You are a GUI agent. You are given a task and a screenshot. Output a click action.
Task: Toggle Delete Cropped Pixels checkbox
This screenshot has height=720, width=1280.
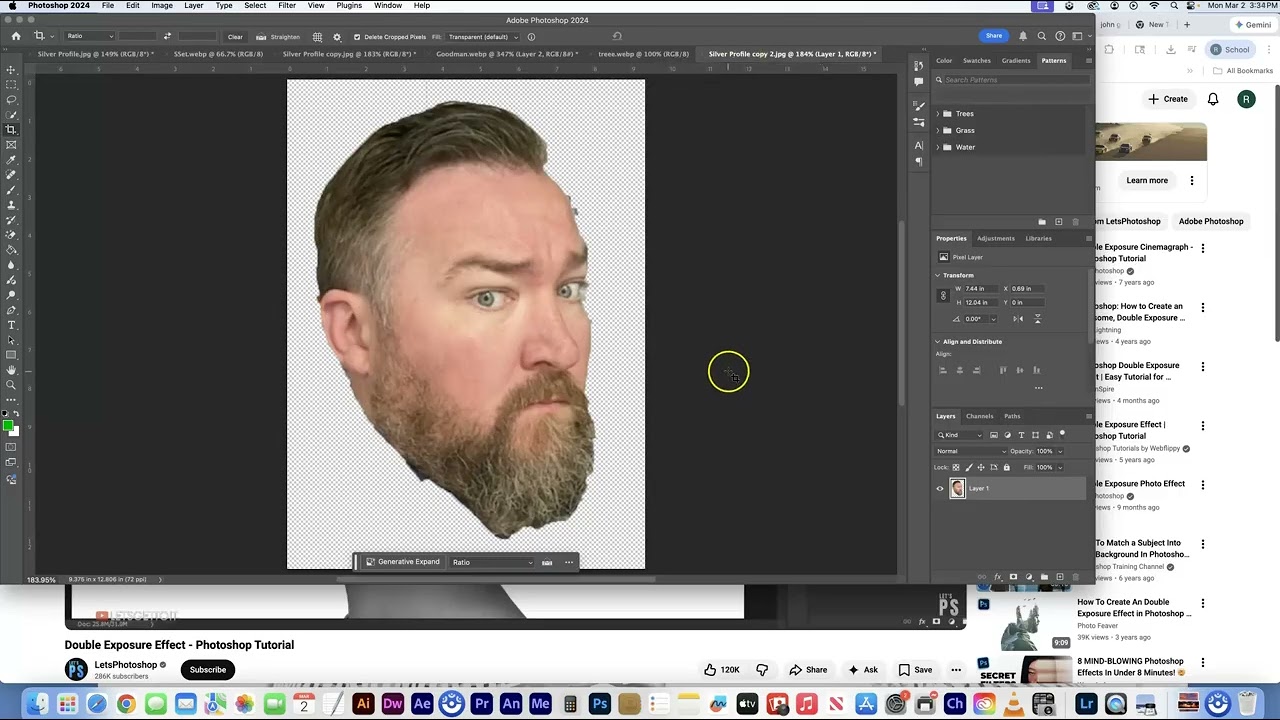(357, 37)
